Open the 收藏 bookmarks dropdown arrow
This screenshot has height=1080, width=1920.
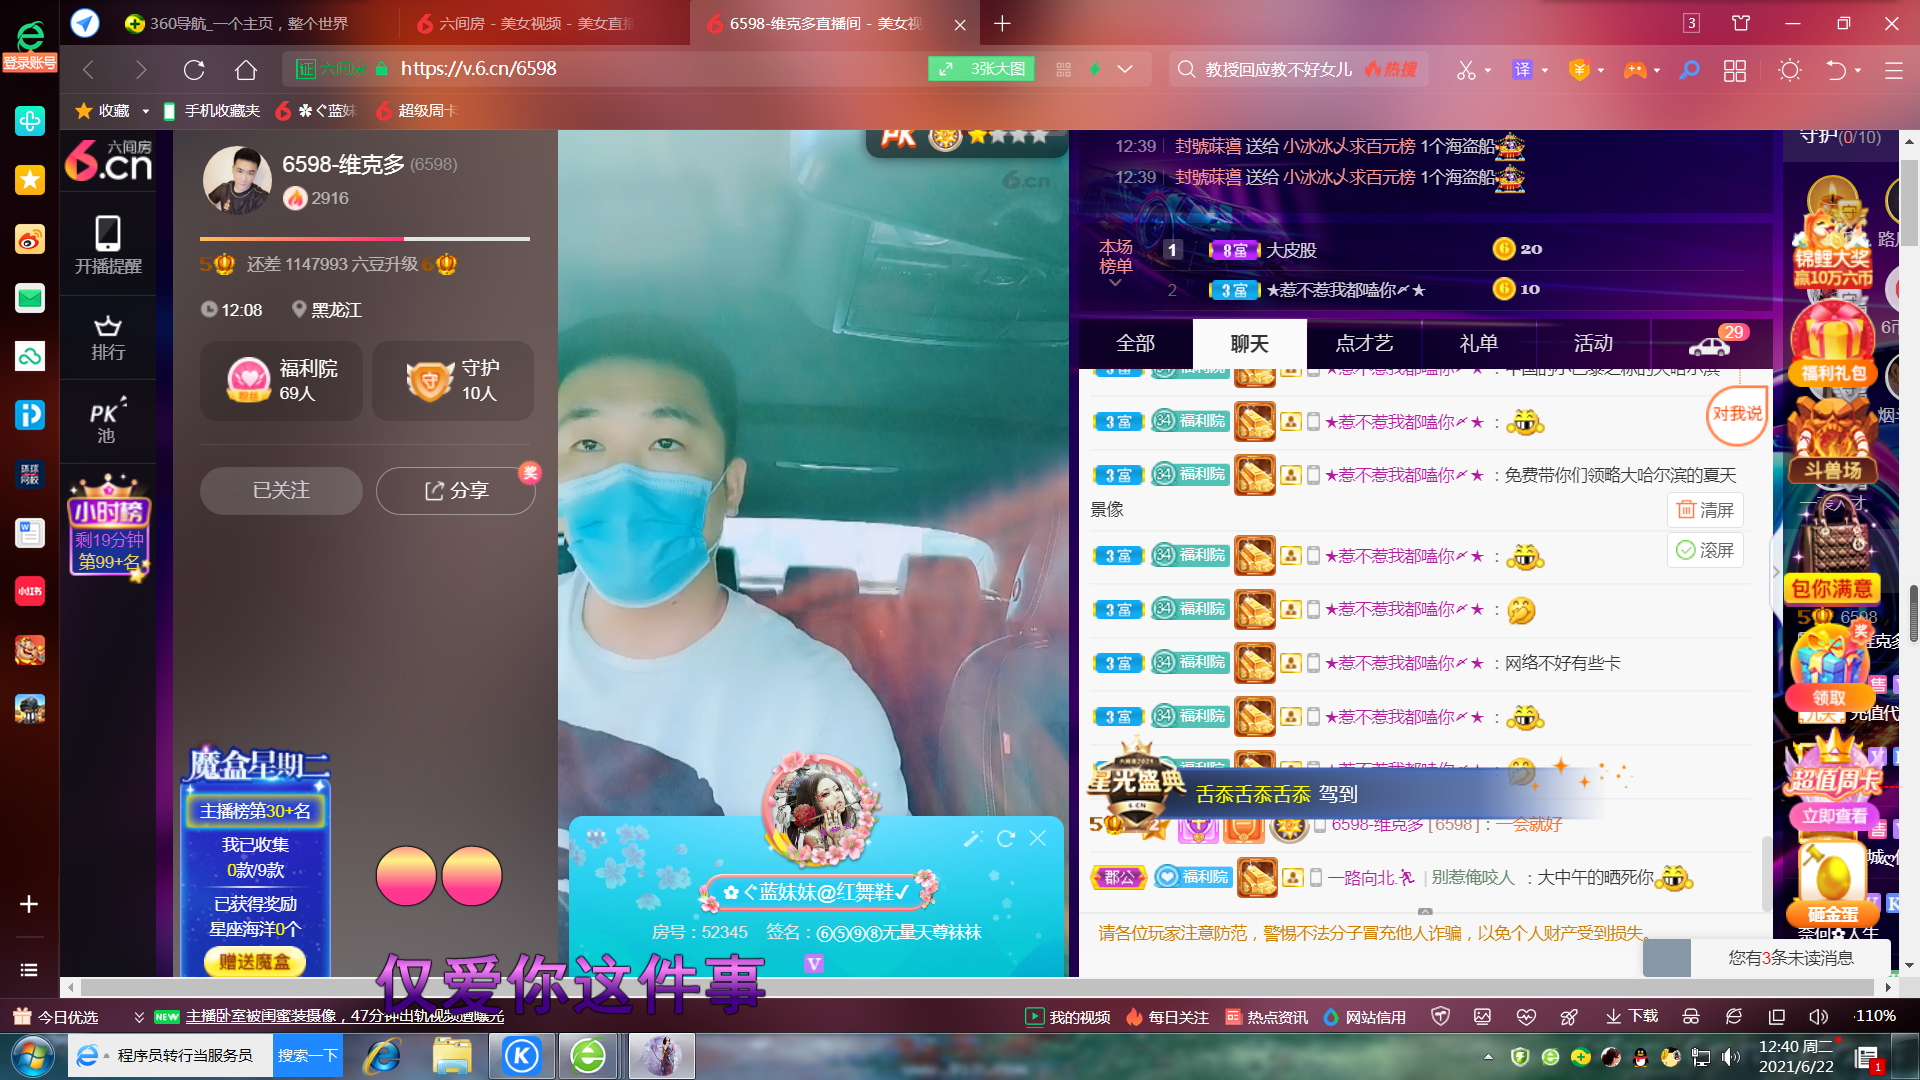pyautogui.click(x=145, y=111)
